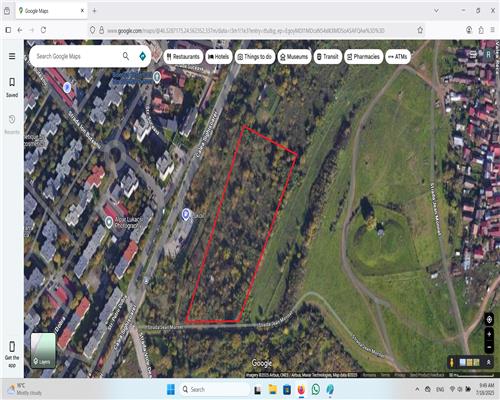The height and width of the screenshot is (400, 500).
Task: Show your location with the target icon
Action: (489, 320)
